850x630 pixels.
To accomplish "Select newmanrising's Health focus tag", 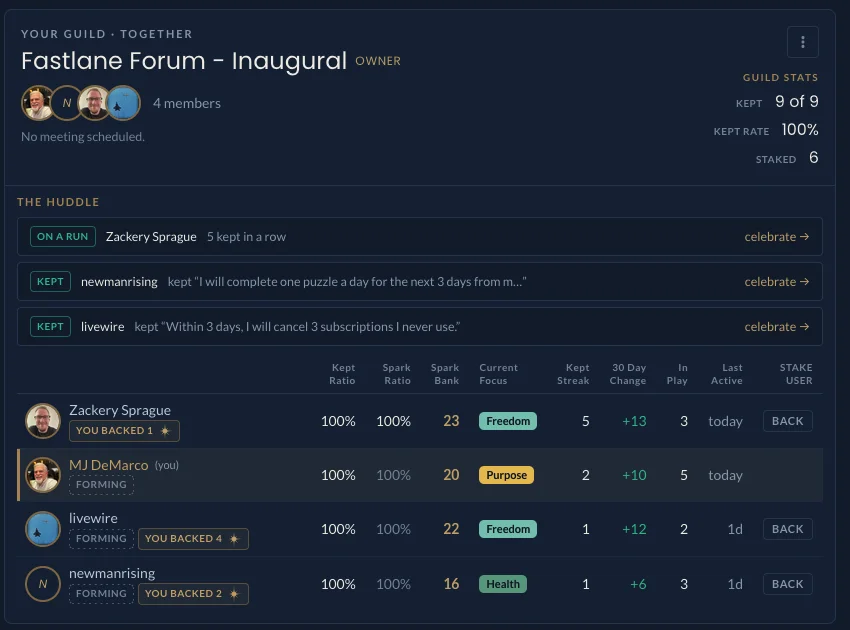I will point(503,584).
